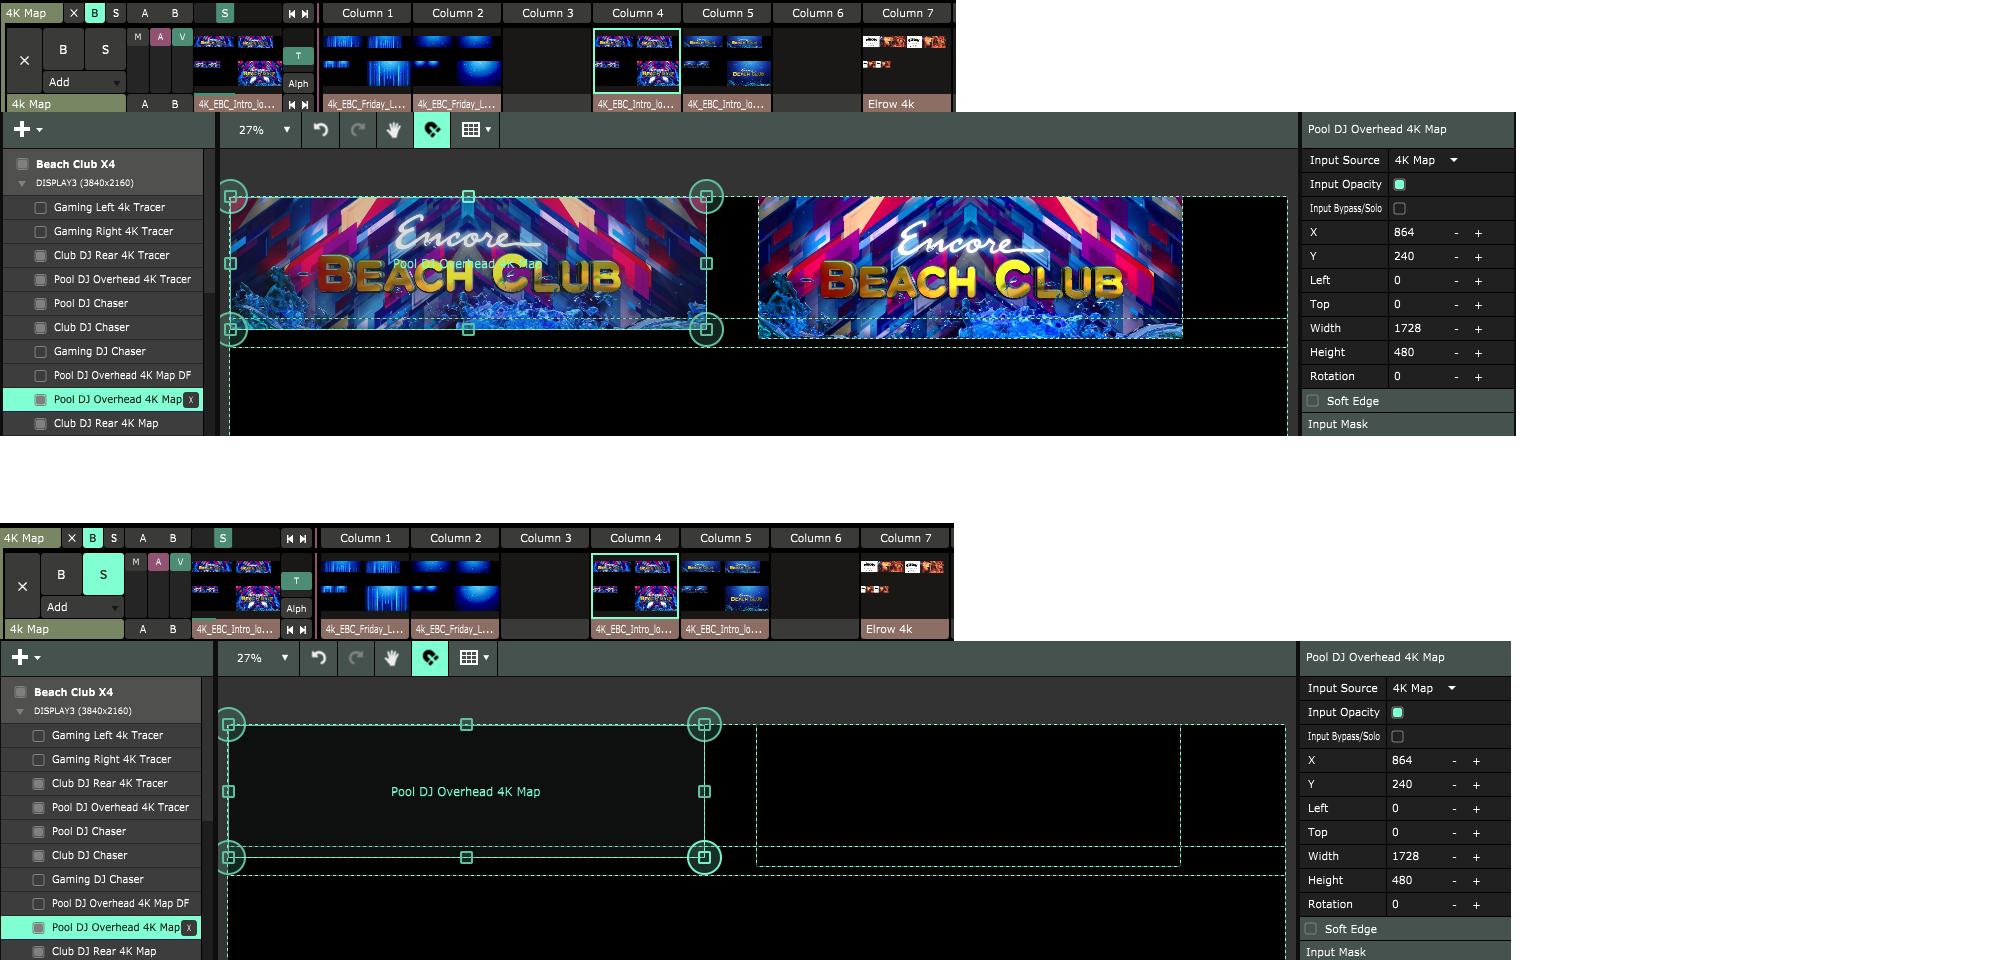Select the Column 3 header in the upper window

point(547,14)
